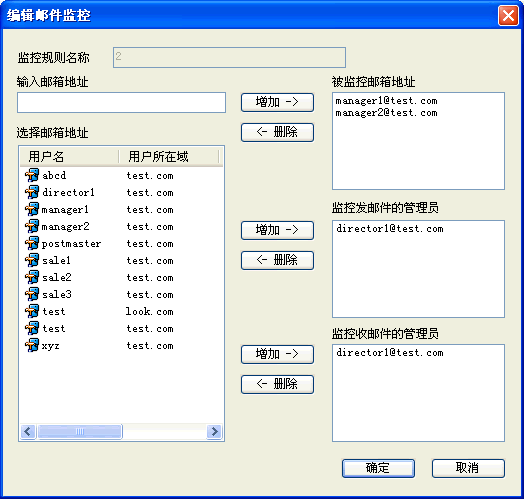Click the manager1 user icon in list
Image resolution: width=524 pixels, height=499 pixels.
click(32, 209)
